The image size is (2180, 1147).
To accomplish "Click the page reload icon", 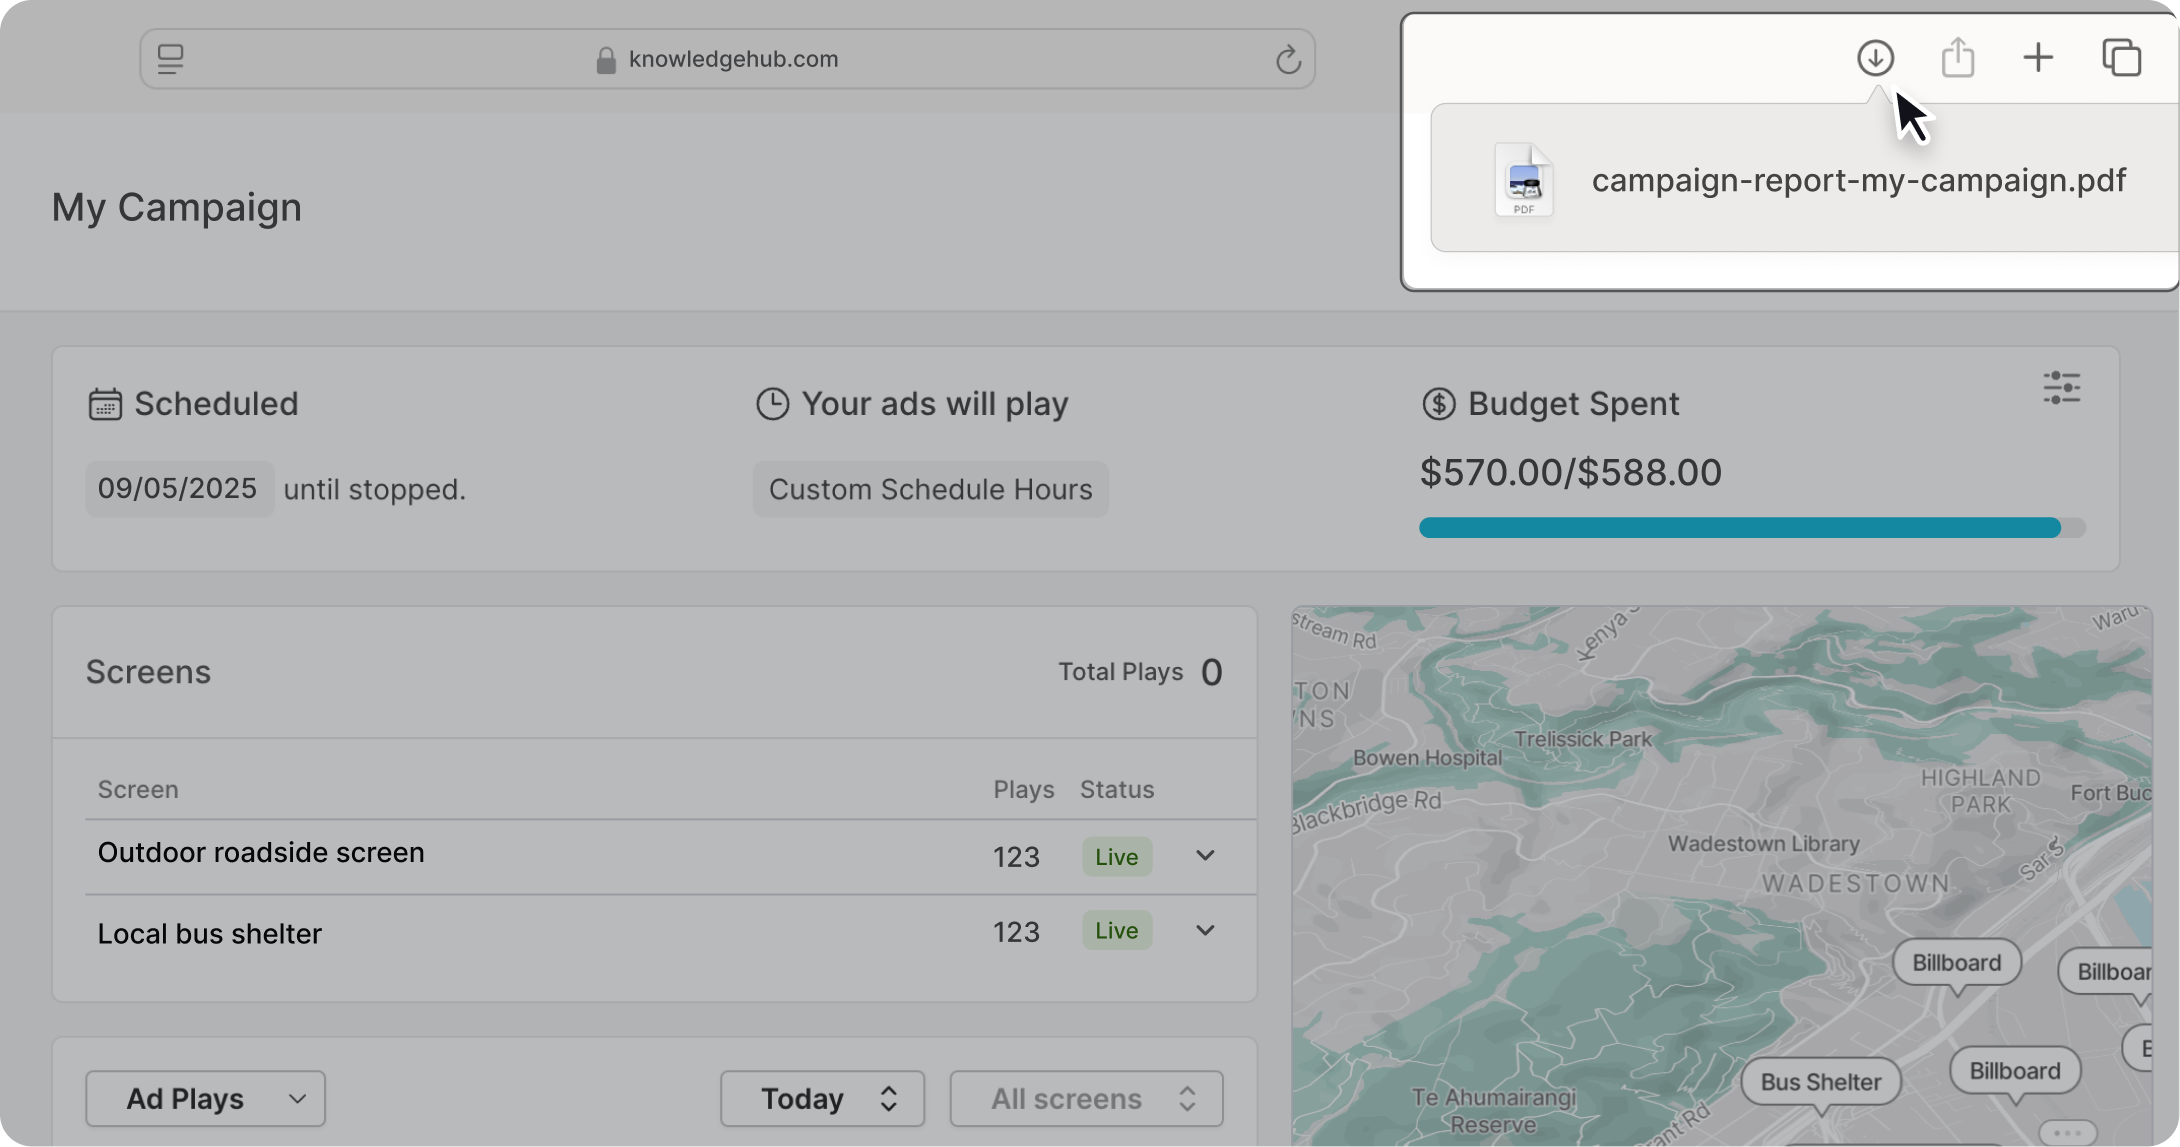I will pos(1288,60).
